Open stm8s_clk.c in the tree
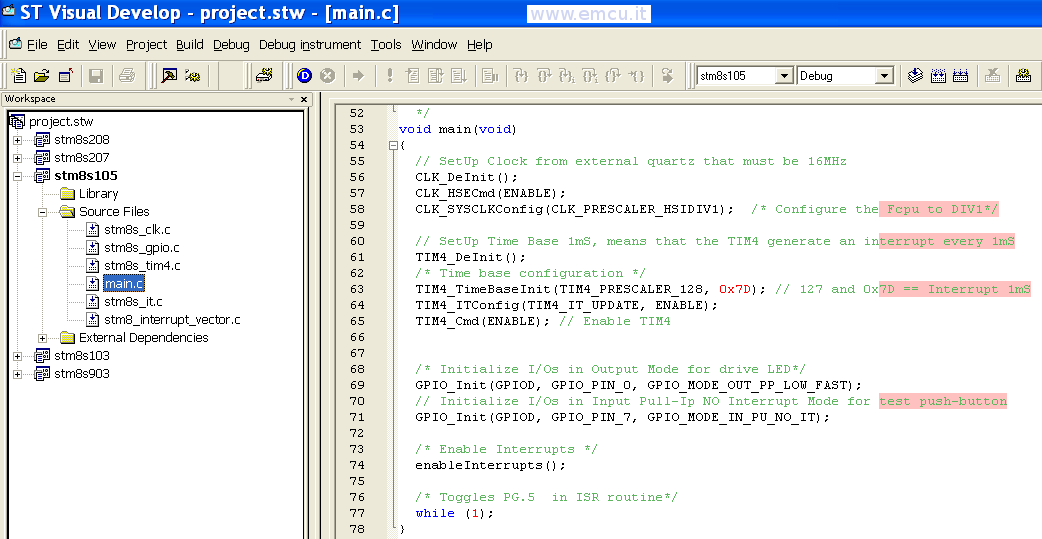Viewport: 1042px width, 539px height. [137, 230]
